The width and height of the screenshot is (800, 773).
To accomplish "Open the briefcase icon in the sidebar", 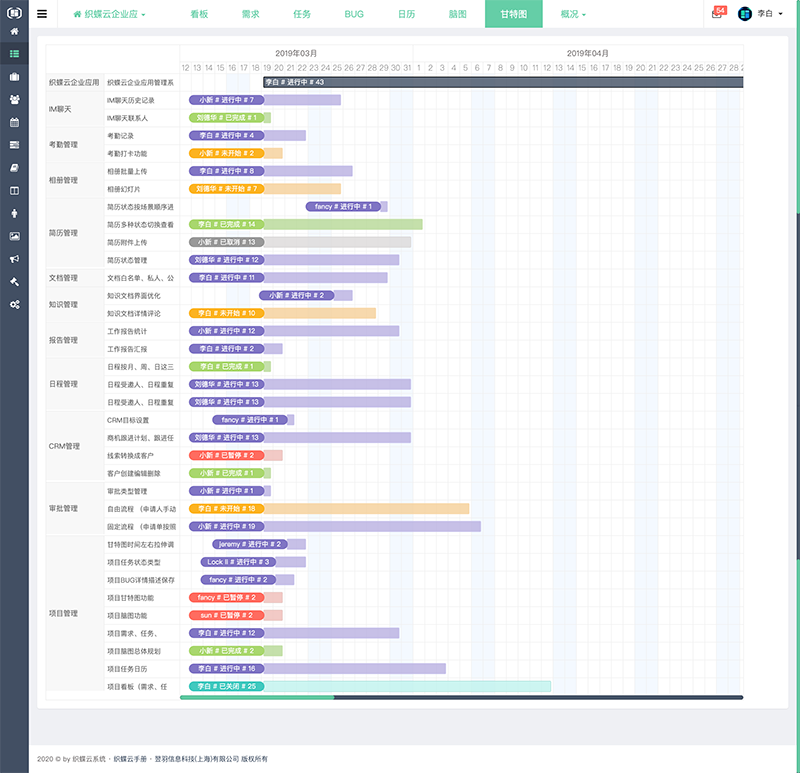I will click(14, 77).
